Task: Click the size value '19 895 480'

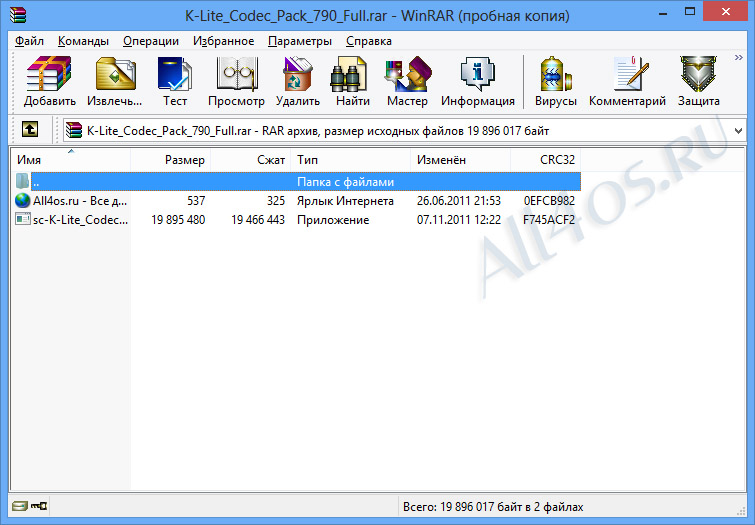Action: [x=178, y=220]
